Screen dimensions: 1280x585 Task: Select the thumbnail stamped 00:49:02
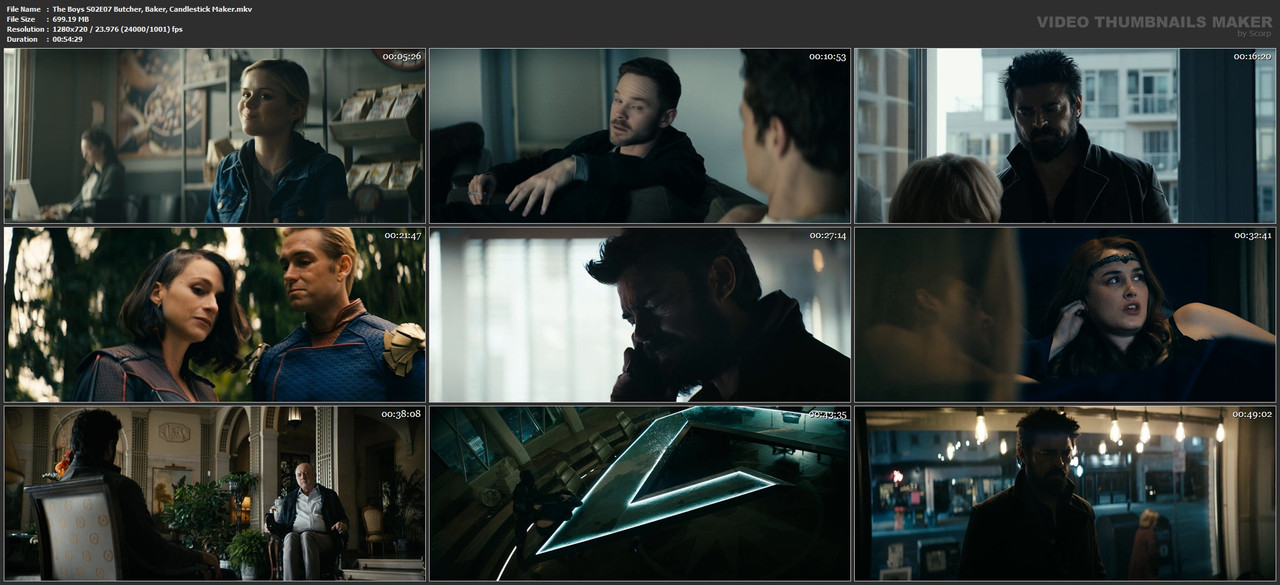click(x=1065, y=493)
